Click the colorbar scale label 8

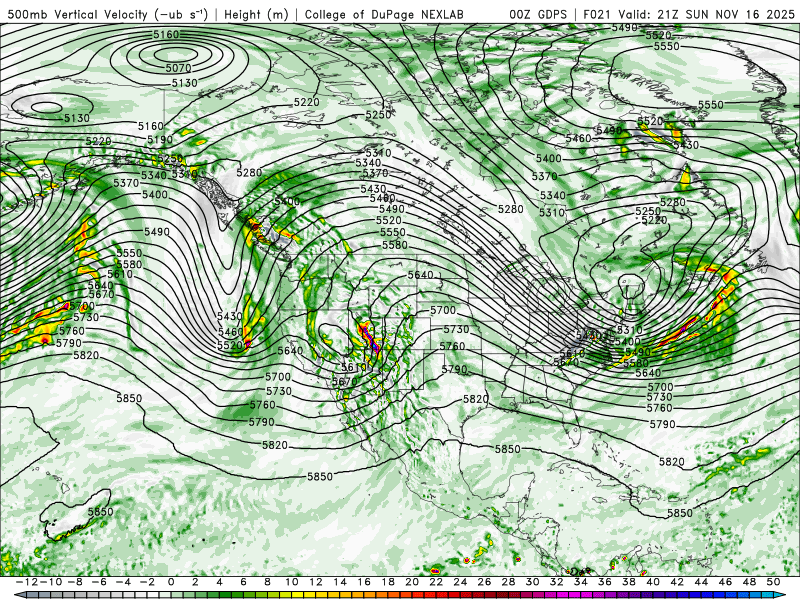268,582
